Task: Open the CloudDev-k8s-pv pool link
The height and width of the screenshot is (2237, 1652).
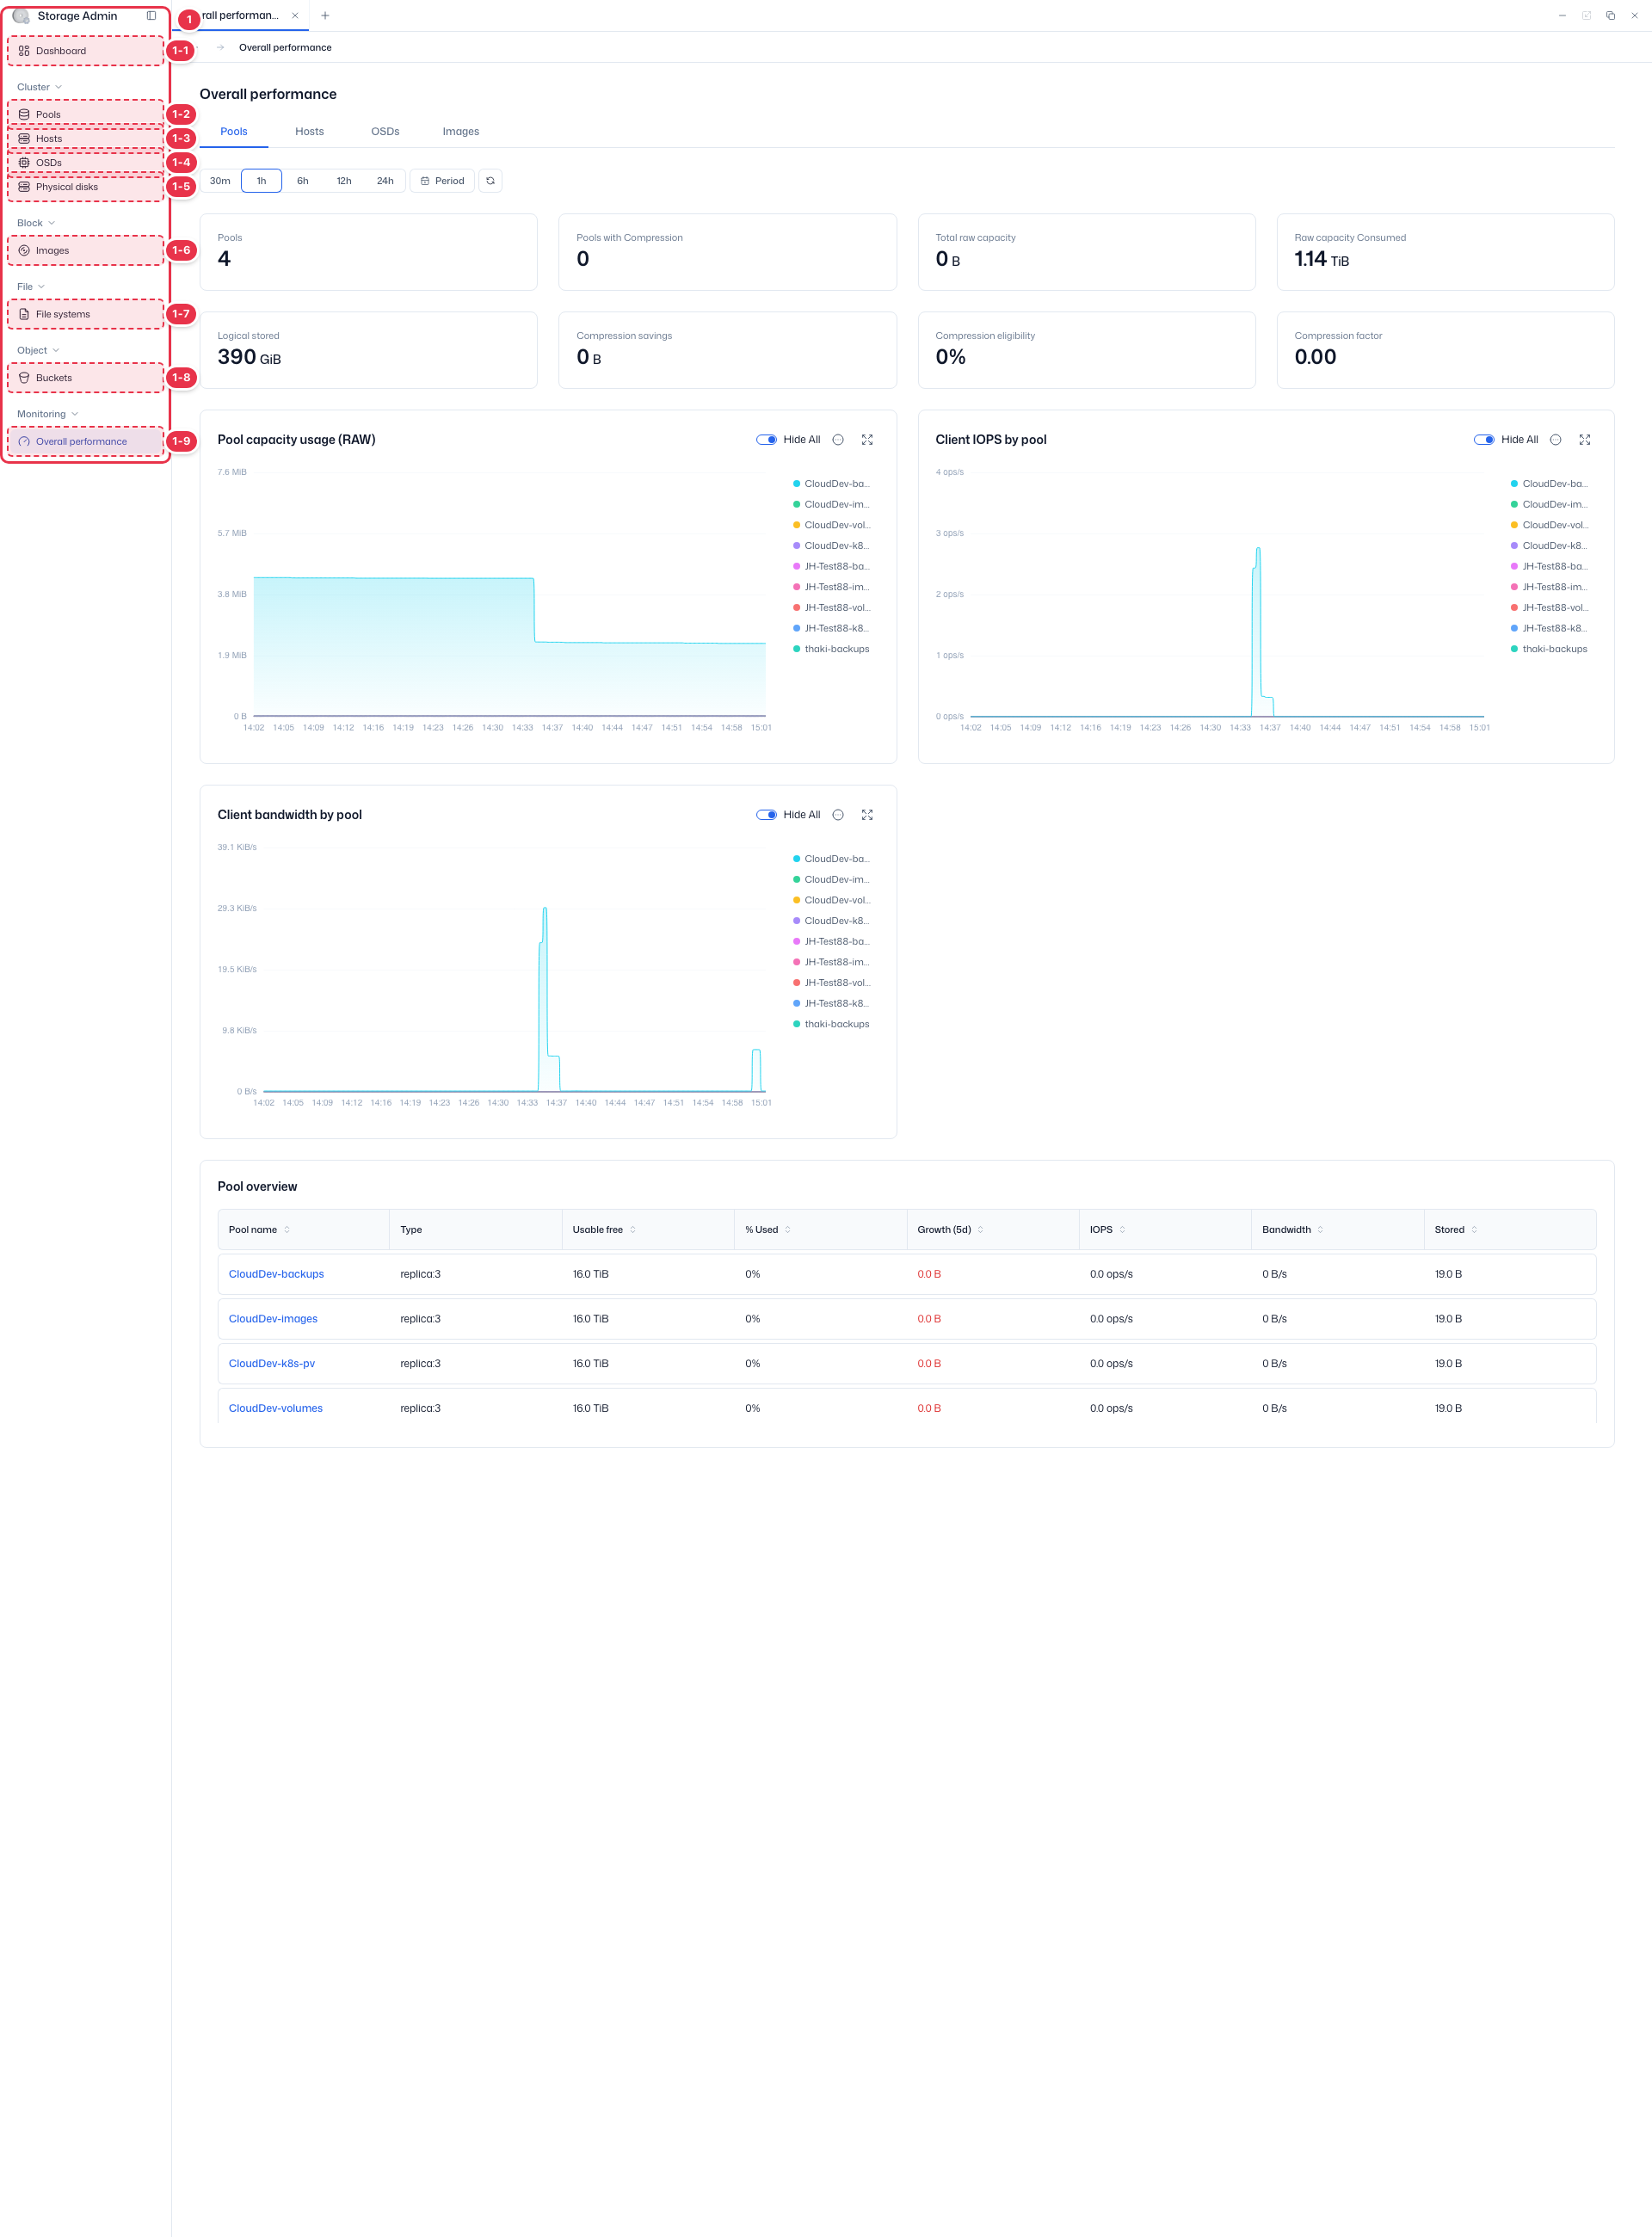Action: (272, 1364)
